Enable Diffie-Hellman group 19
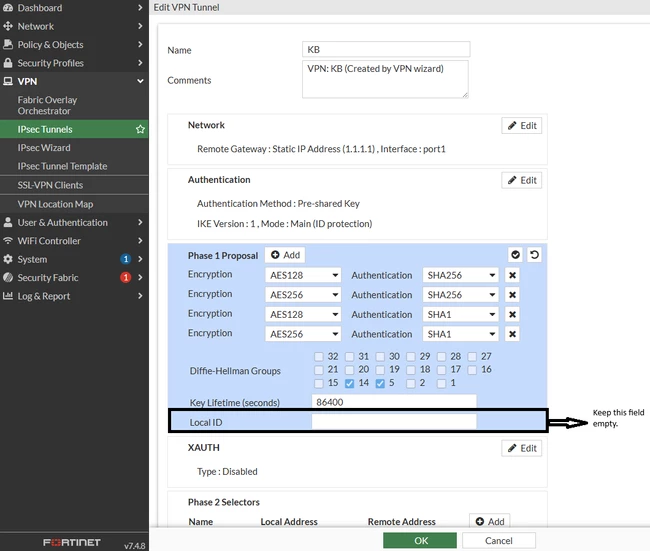The image size is (650, 551). [380, 369]
